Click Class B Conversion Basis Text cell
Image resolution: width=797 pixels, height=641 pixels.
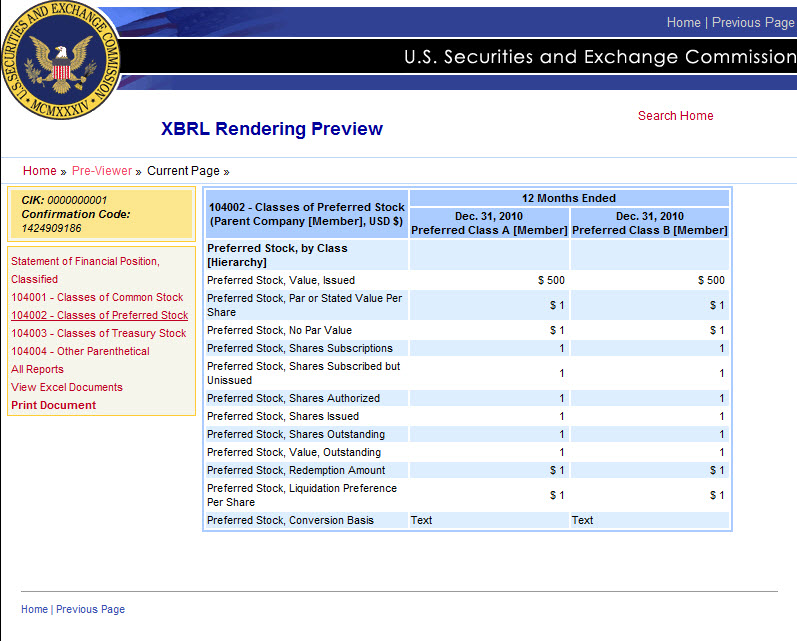pyautogui.click(x=650, y=521)
